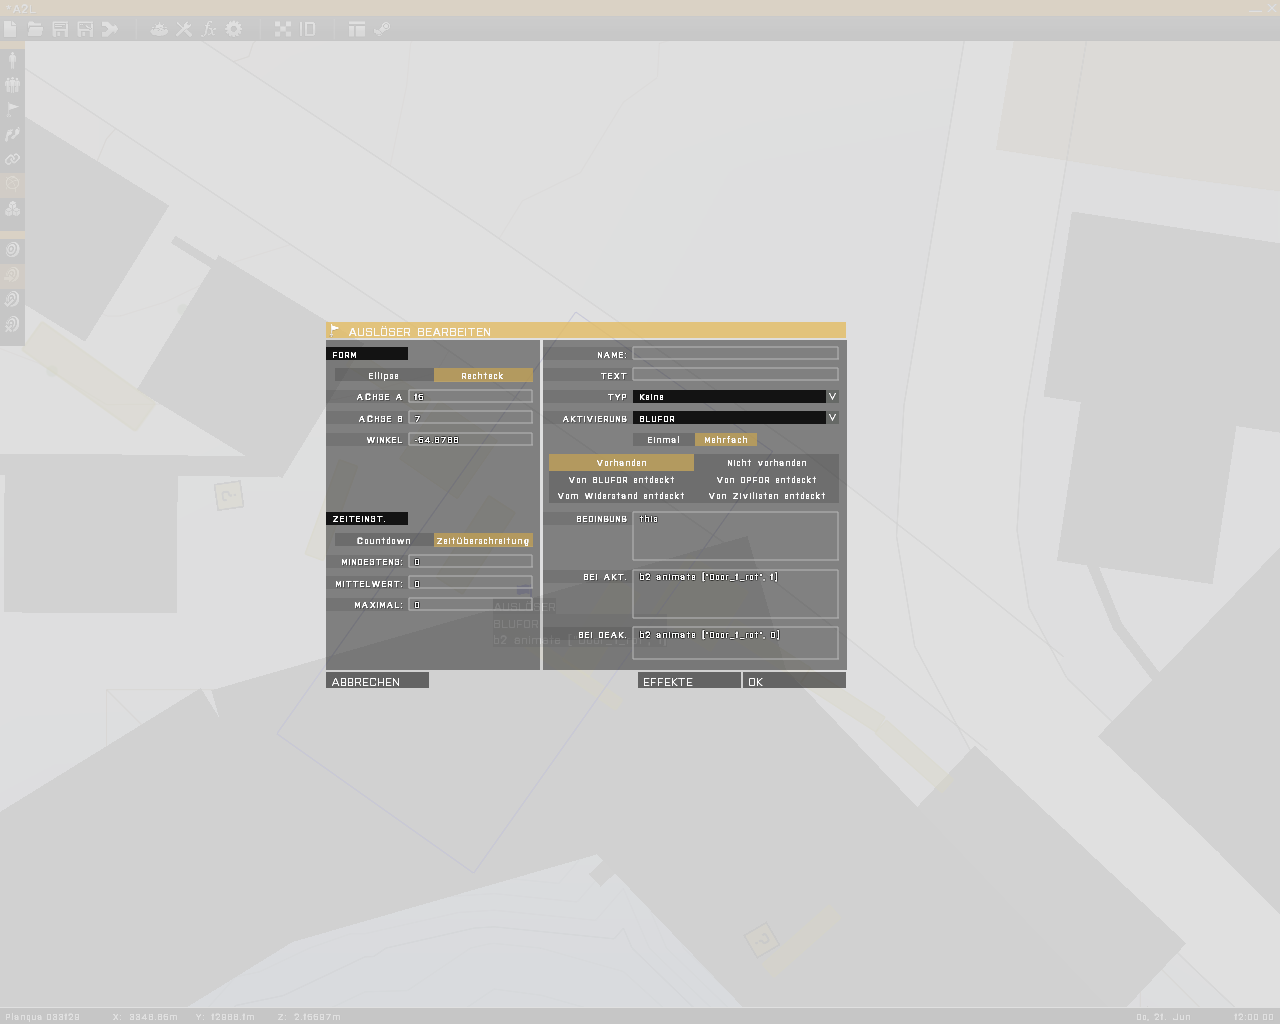Open the wrench and screwdriver tools icon
Viewport: 1280px width, 1024px height.
(x=184, y=29)
